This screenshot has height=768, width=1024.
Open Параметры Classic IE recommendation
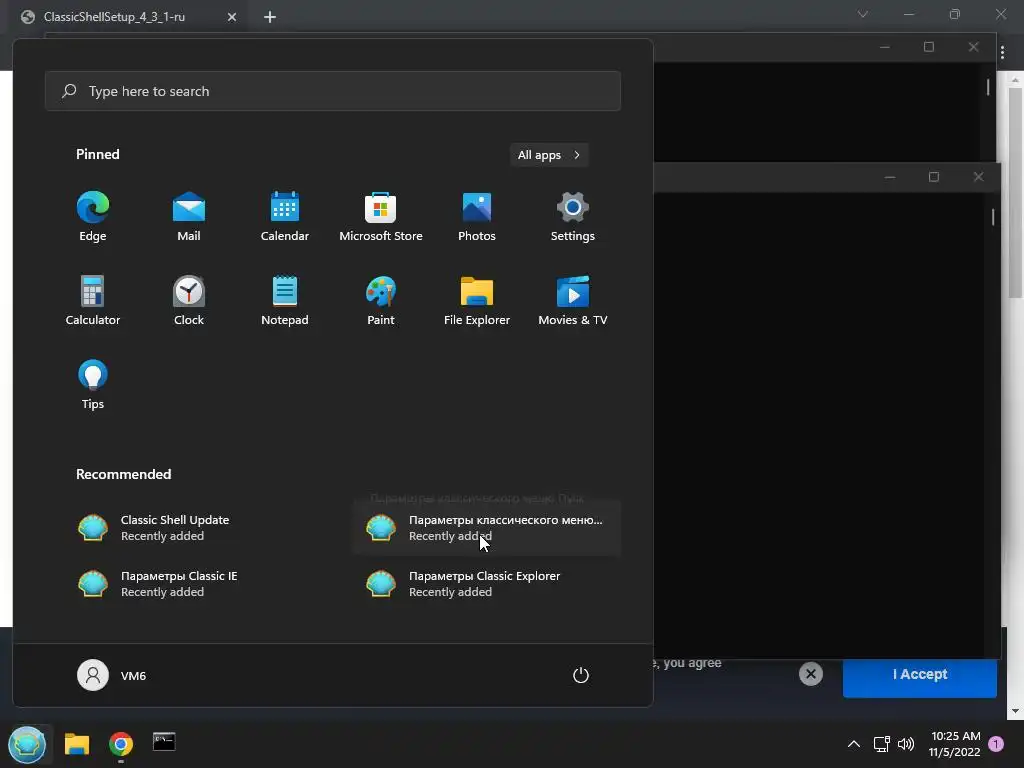tap(199, 584)
